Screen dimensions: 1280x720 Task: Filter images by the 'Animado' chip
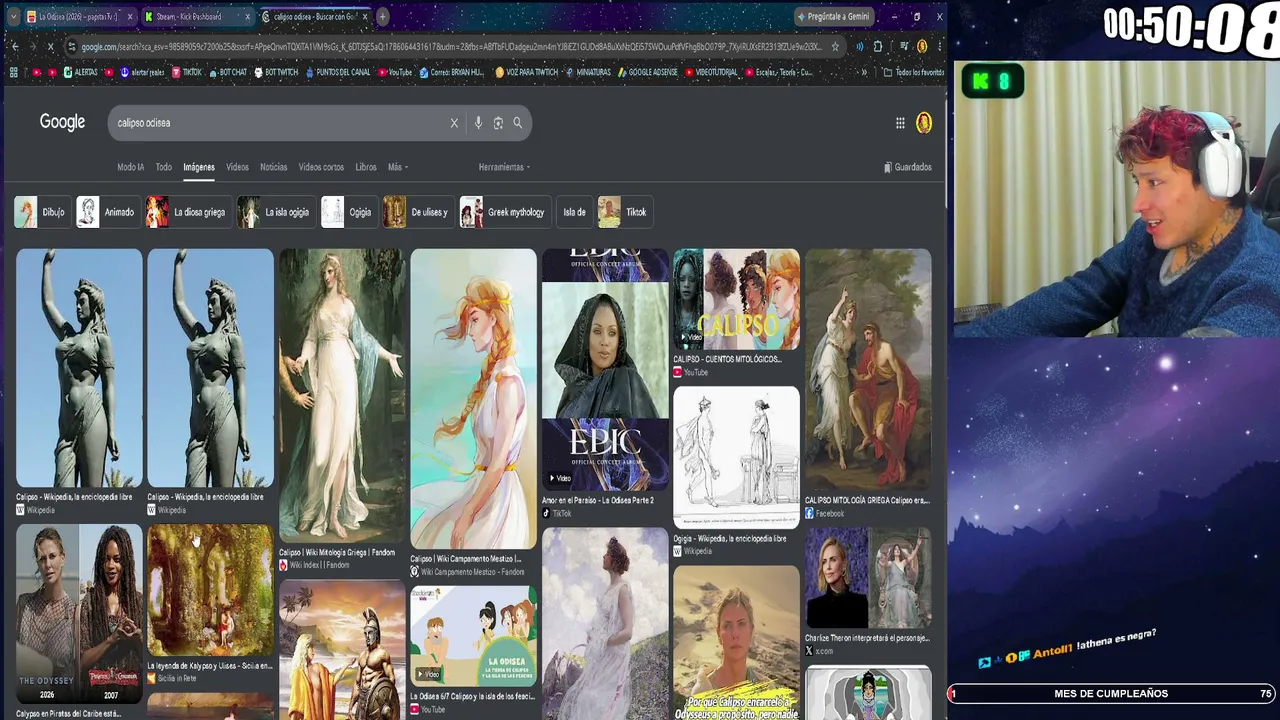tap(106, 212)
